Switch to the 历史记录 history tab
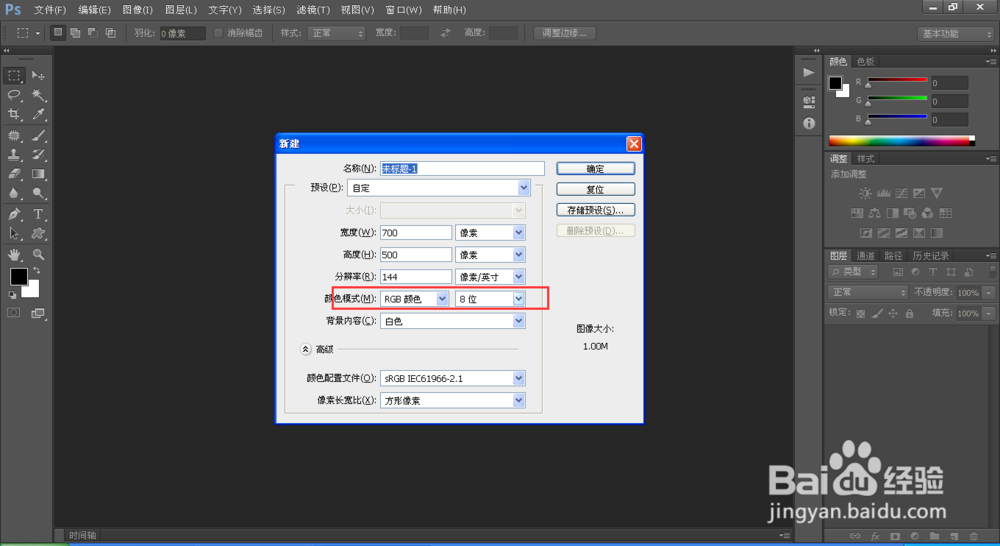1000x546 pixels. 930,255
